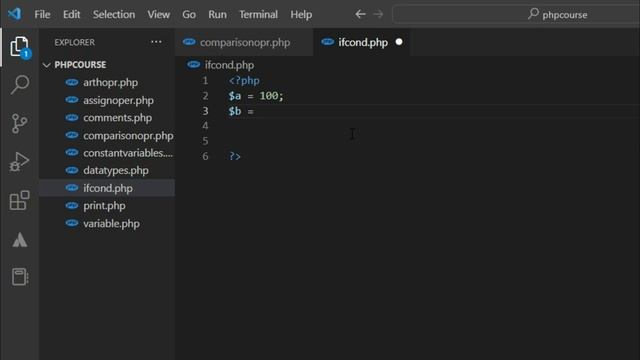Screen dimensions: 640x360
Task: Open the Explorer view in activity bar
Action: point(19,47)
